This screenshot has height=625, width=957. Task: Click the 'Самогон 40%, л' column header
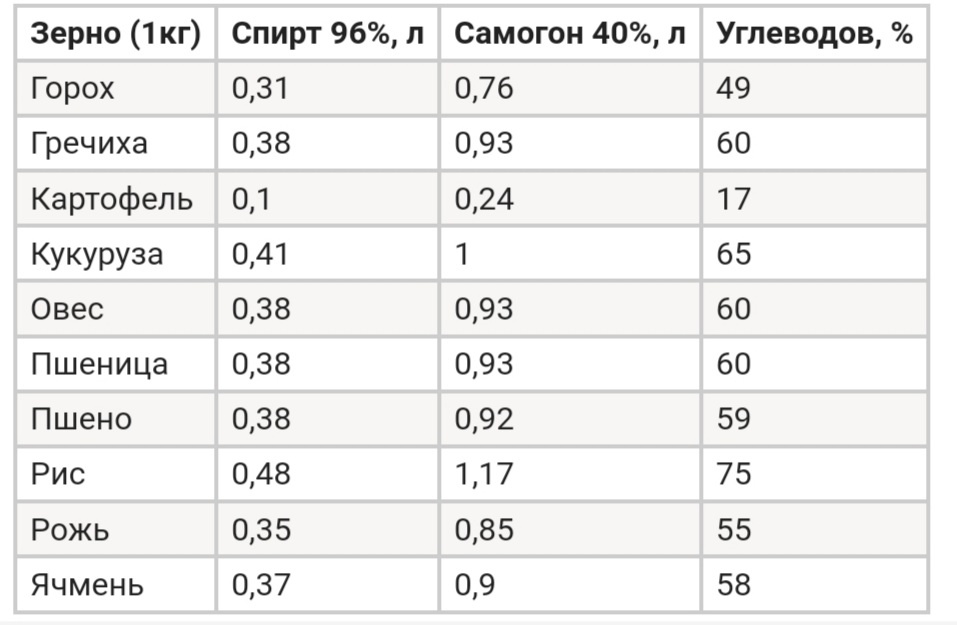coord(570,34)
